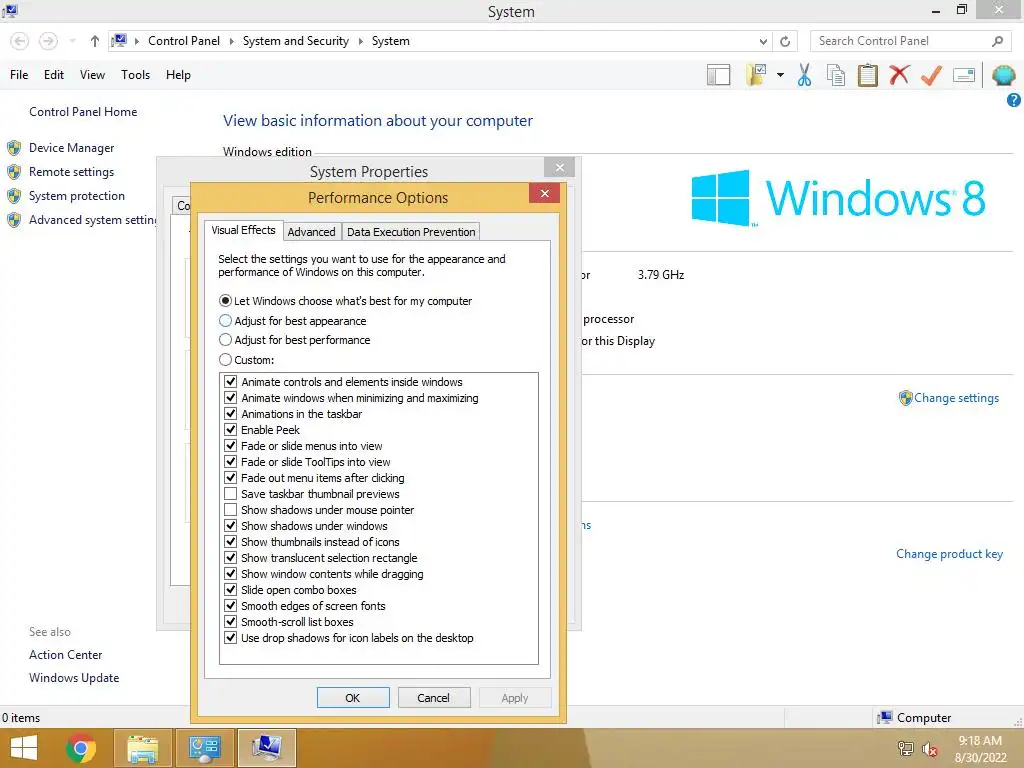This screenshot has width=1024, height=768.
Task: Open Remote settings link
Action: (x=71, y=172)
